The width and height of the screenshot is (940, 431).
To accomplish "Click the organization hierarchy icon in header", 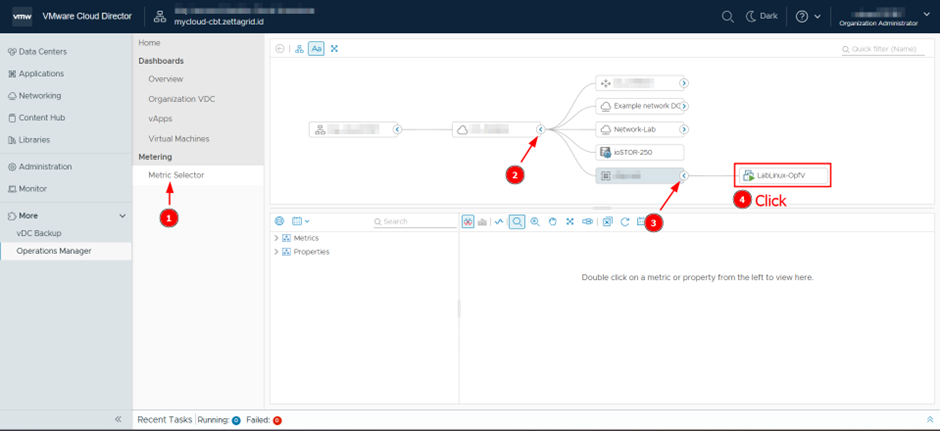I will pyautogui.click(x=160, y=16).
